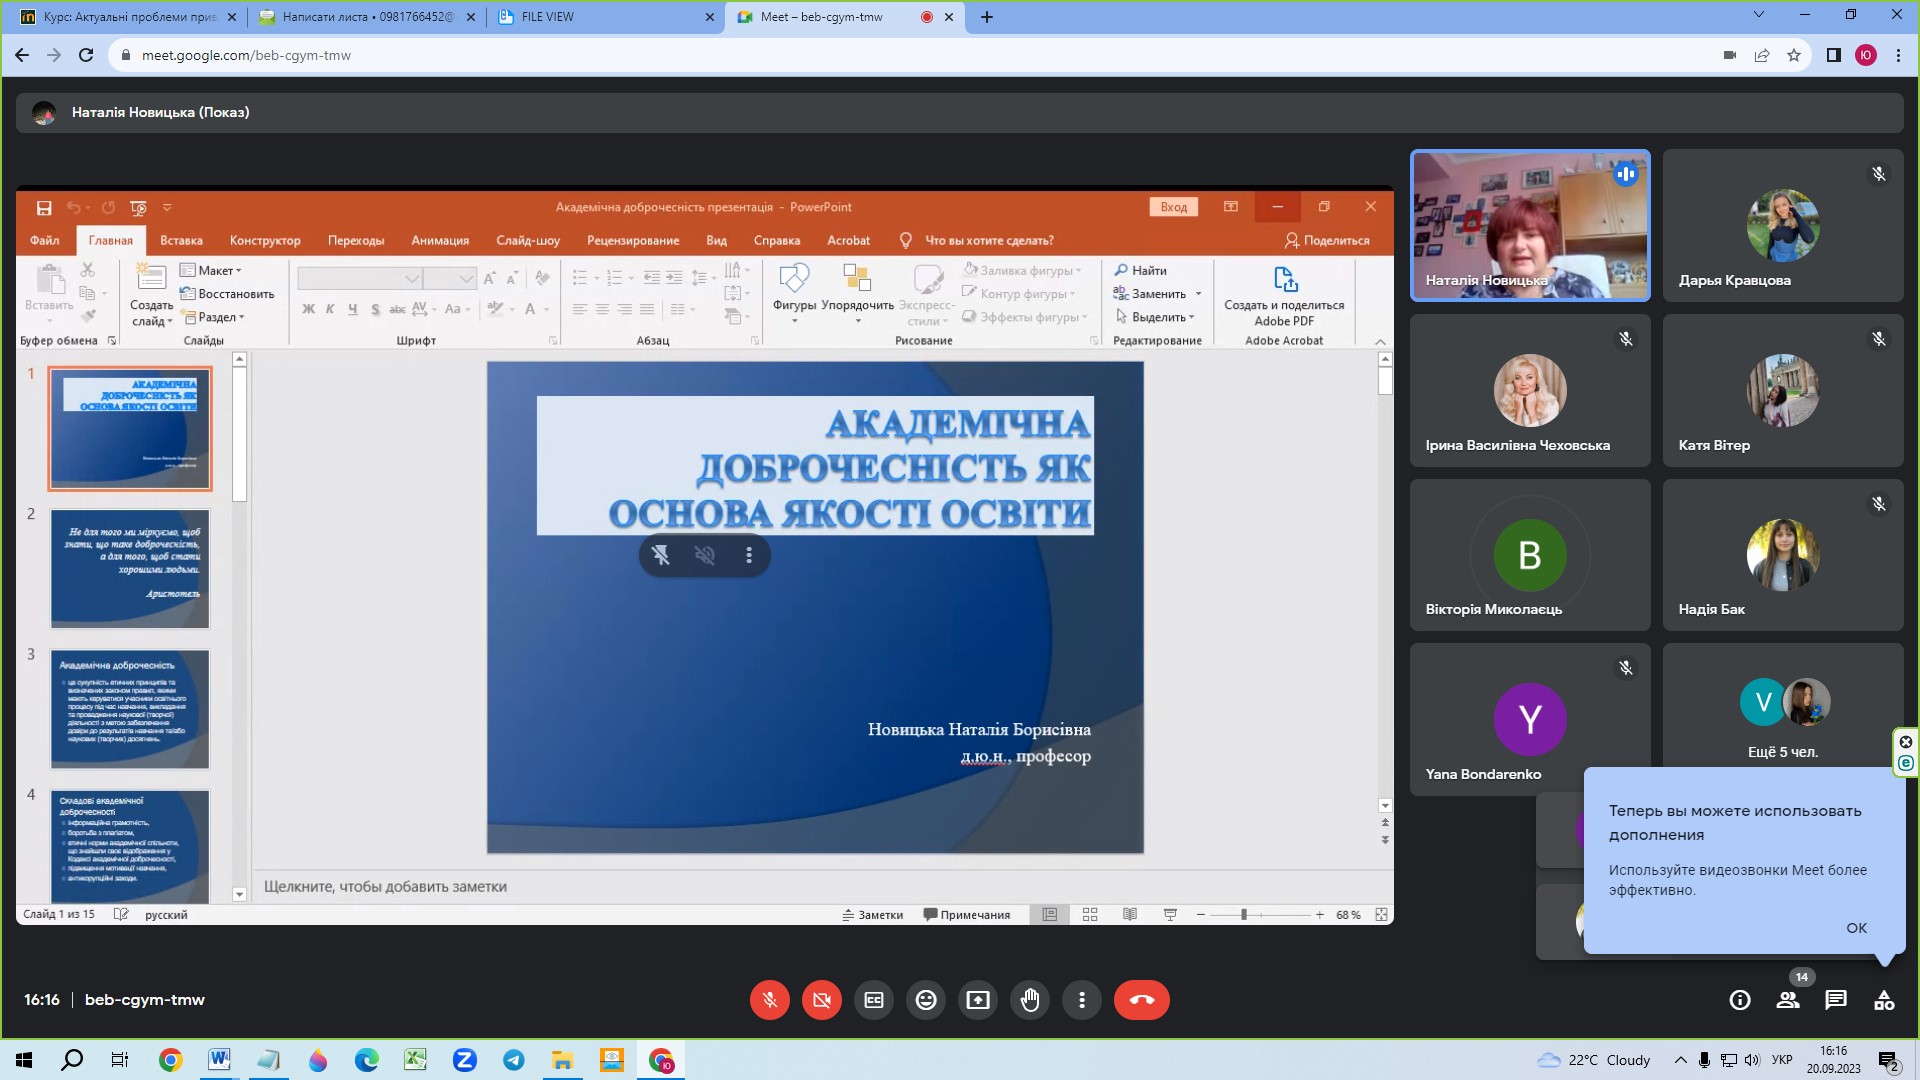Open the Упорядочить dropdown

(857, 293)
